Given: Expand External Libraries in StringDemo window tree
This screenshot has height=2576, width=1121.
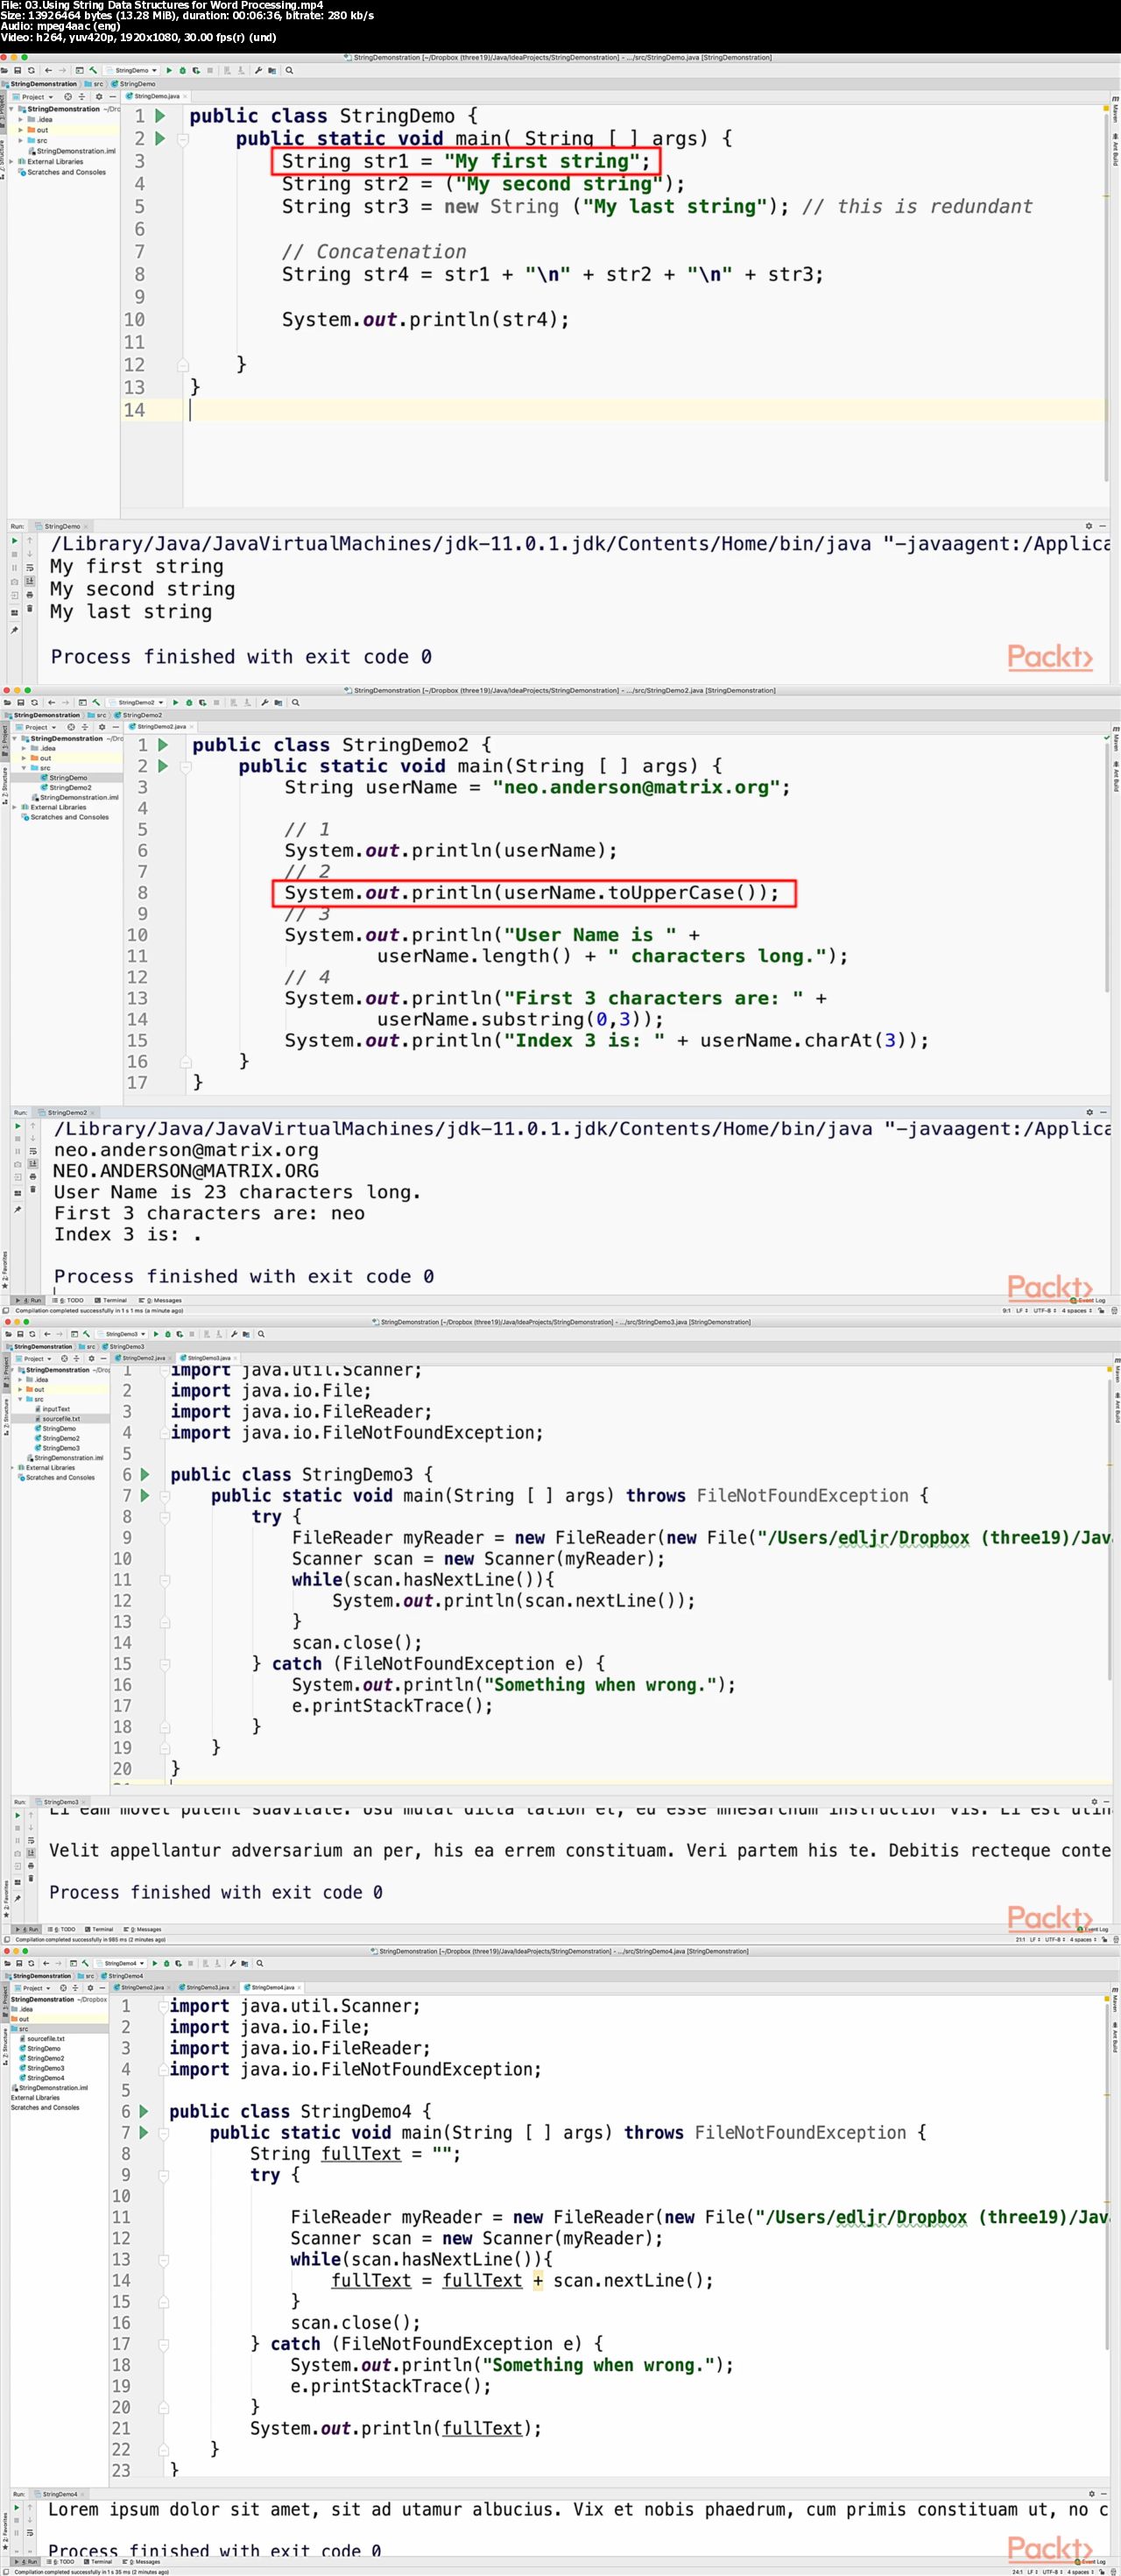Looking at the screenshot, I should click(x=11, y=162).
